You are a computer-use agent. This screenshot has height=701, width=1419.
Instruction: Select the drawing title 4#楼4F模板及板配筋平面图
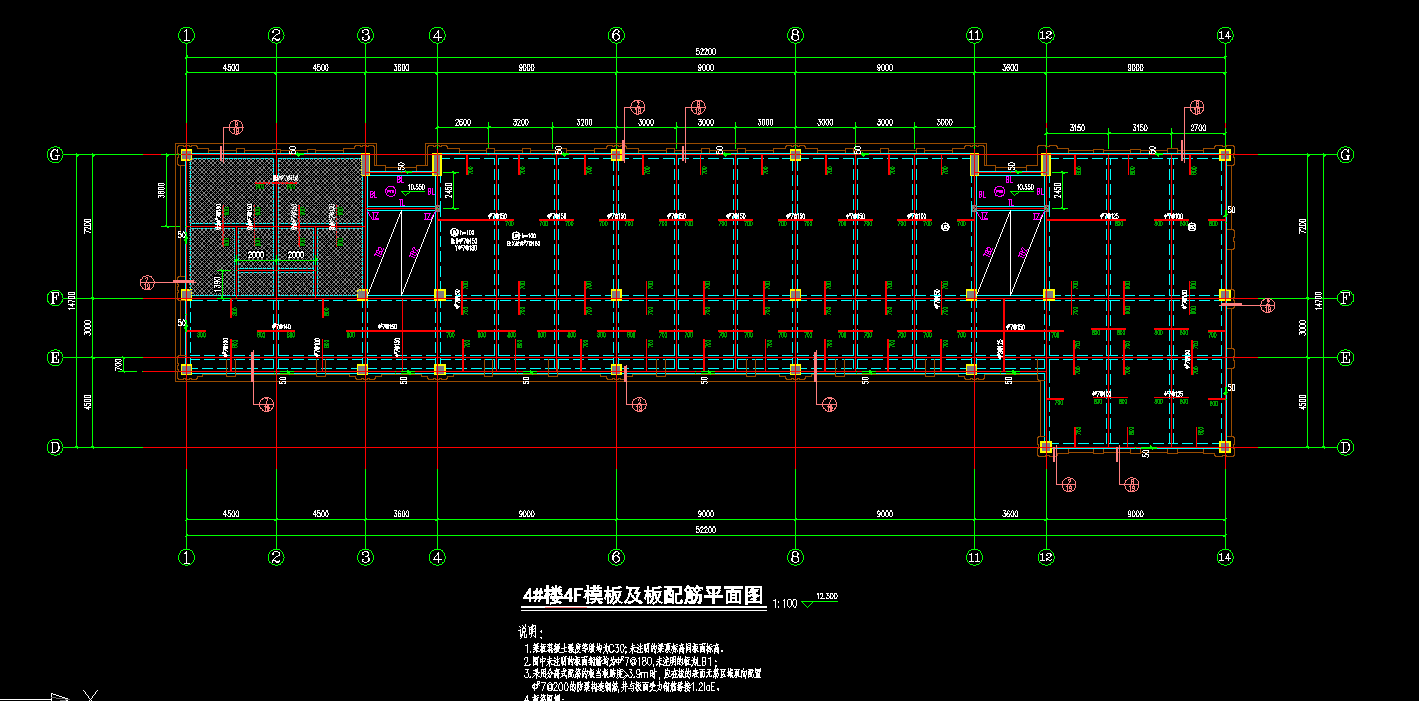pyautogui.click(x=643, y=596)
